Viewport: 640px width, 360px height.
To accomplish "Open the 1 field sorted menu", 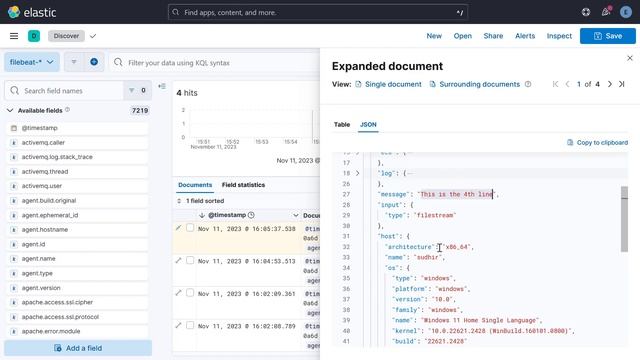I will coord(200,201).
